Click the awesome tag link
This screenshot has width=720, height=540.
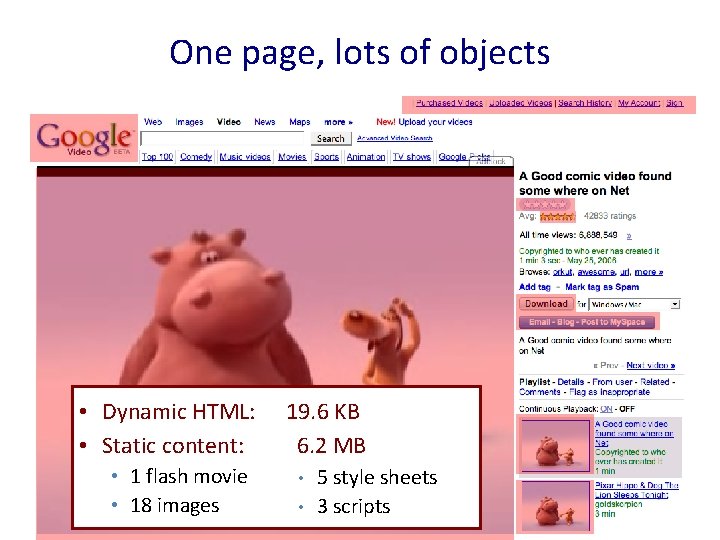pos(596,272)
